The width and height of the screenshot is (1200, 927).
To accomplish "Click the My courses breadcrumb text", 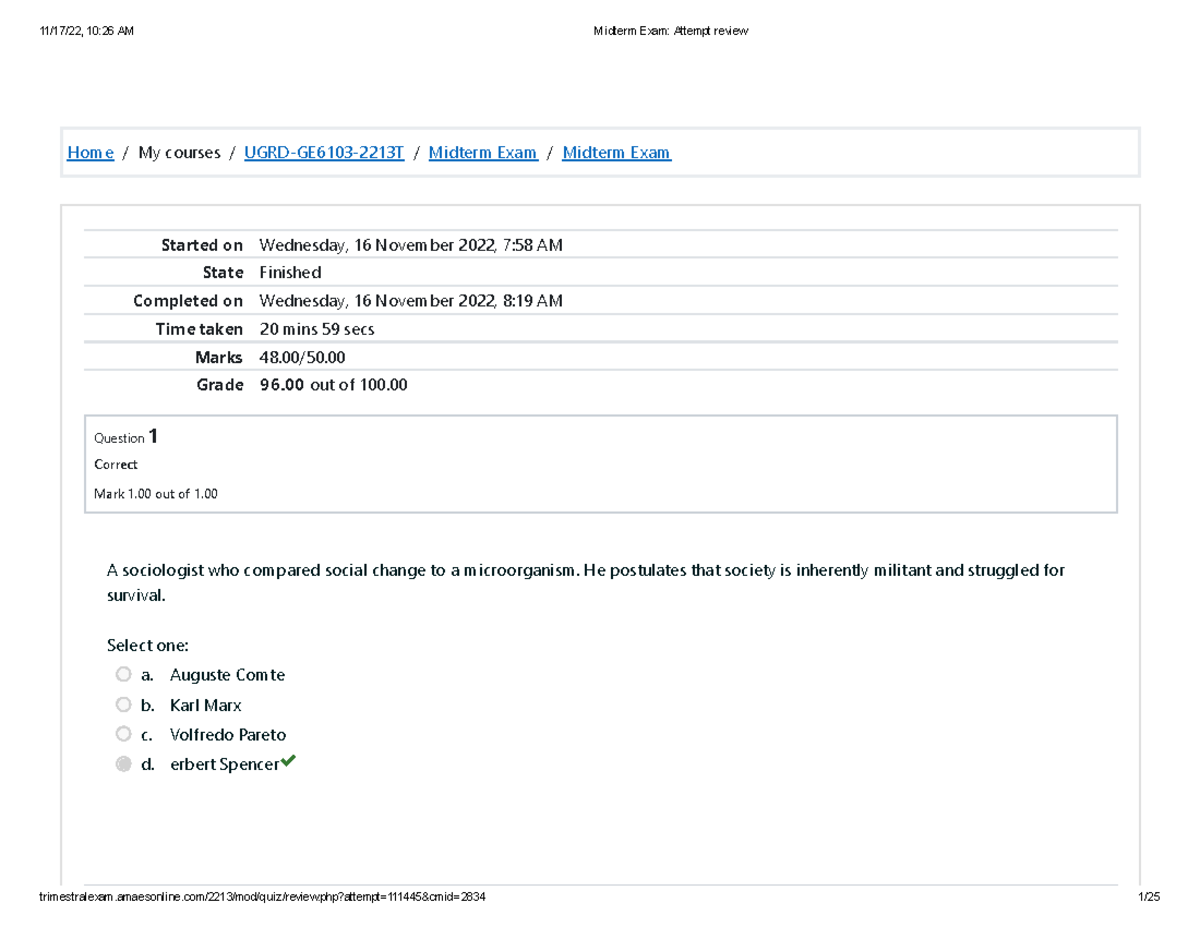I will 179,153.
